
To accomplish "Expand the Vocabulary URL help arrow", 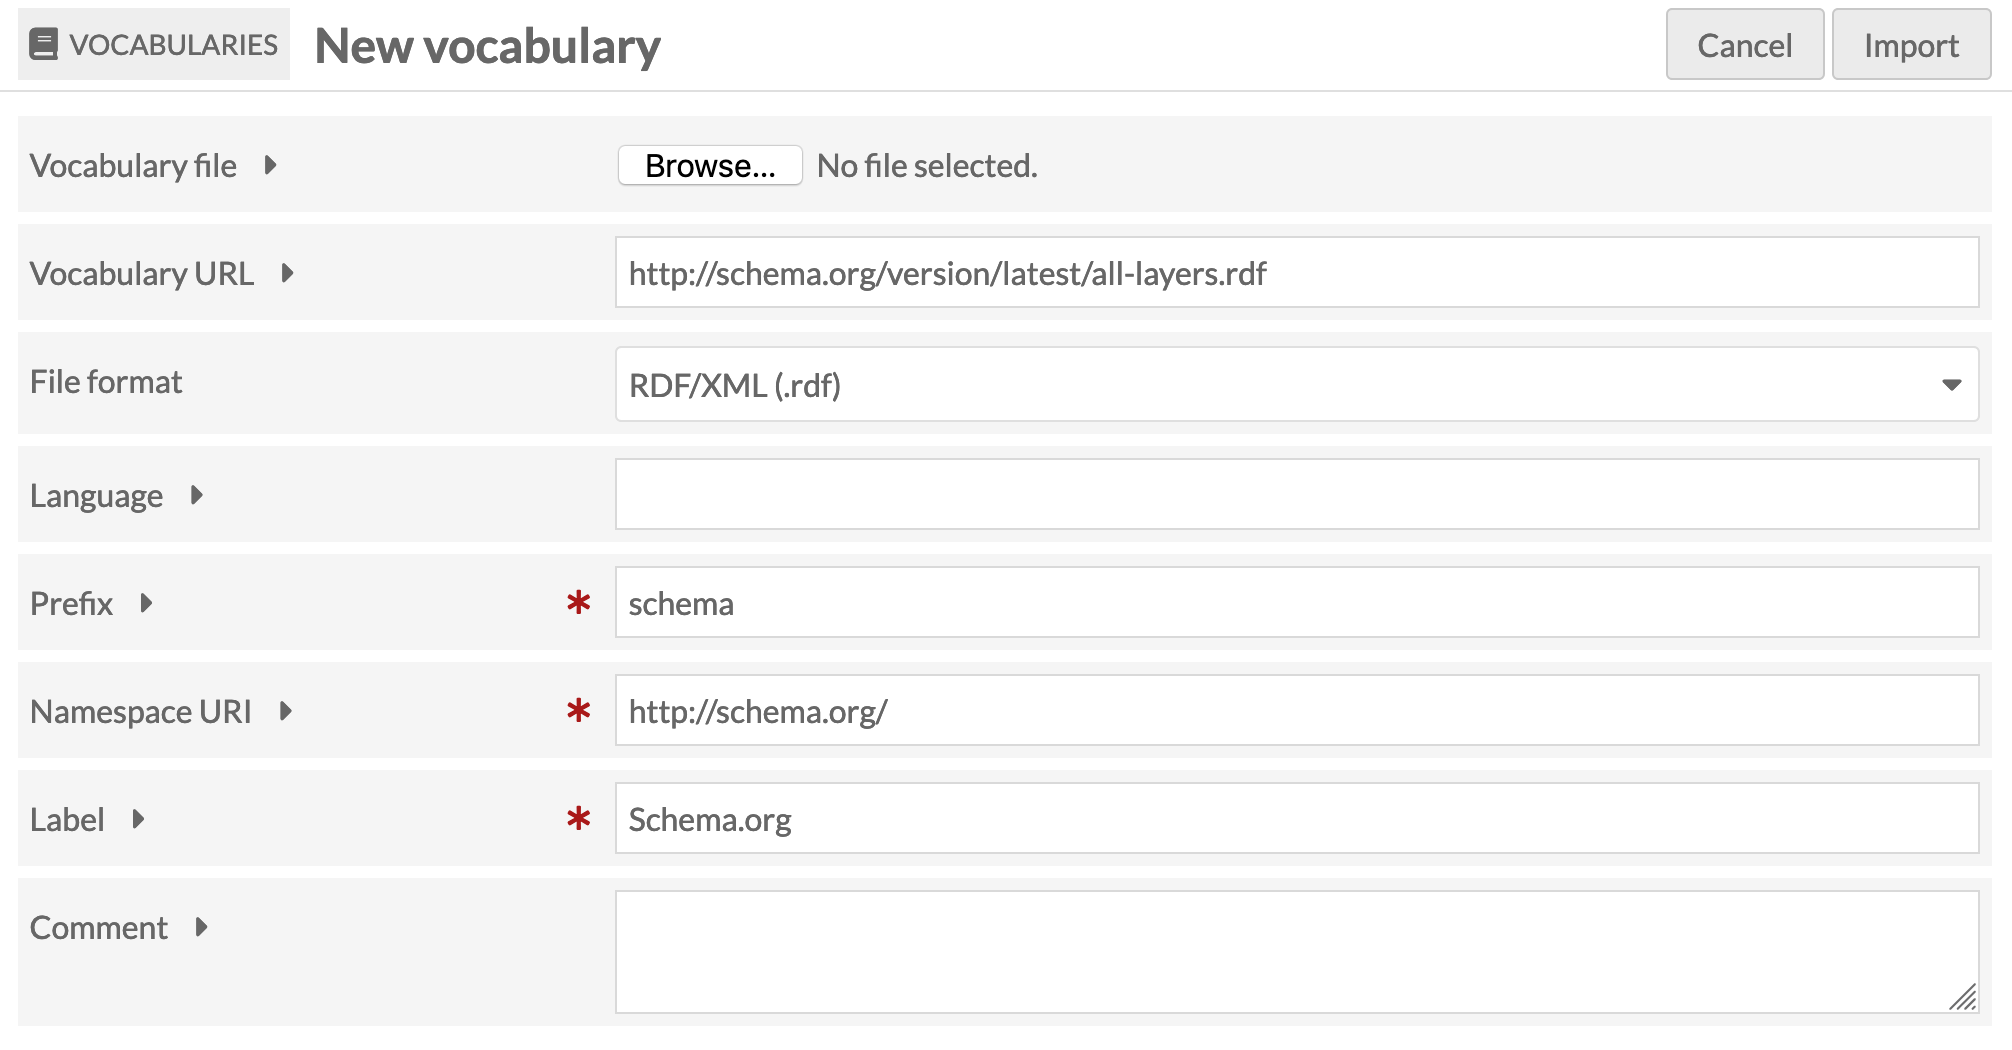I will pyautogui.click(x=287, y=273).
